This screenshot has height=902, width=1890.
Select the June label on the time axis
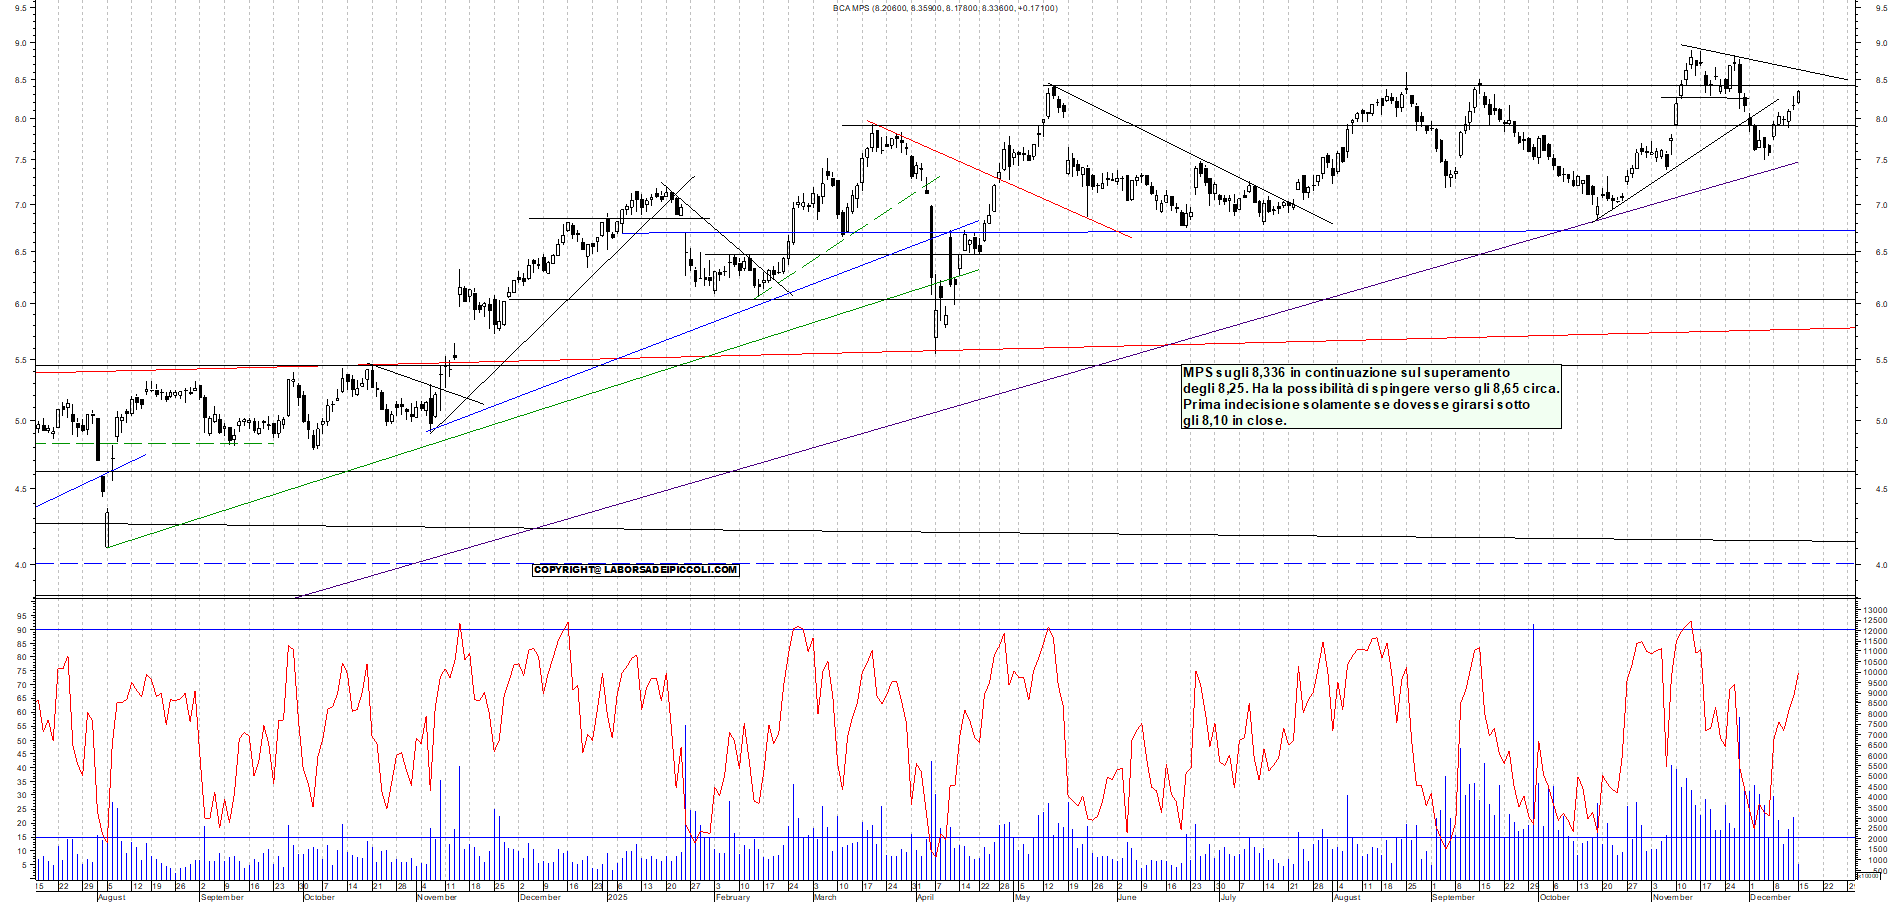click(x=1127, y=897)
